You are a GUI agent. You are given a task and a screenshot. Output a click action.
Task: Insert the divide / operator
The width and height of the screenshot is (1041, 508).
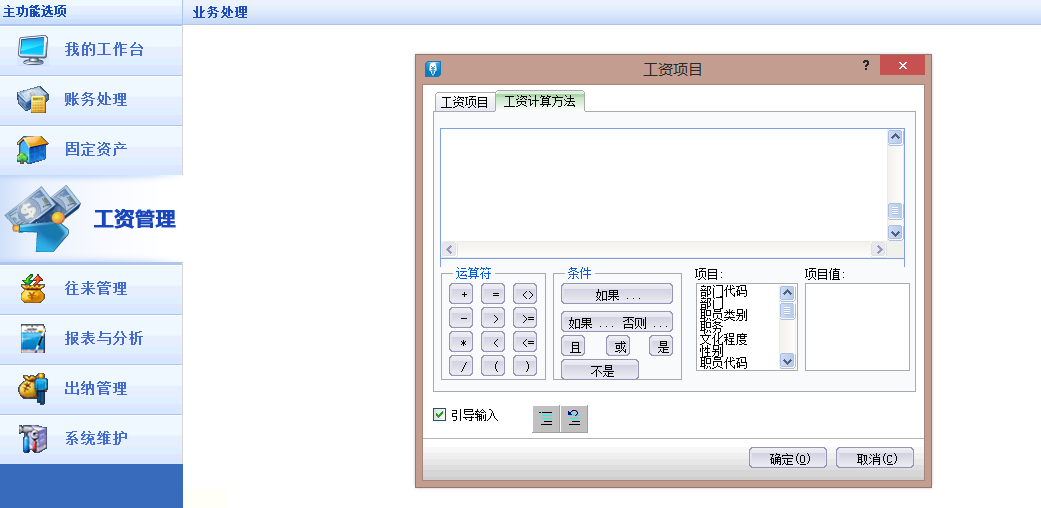click(461, 366)
